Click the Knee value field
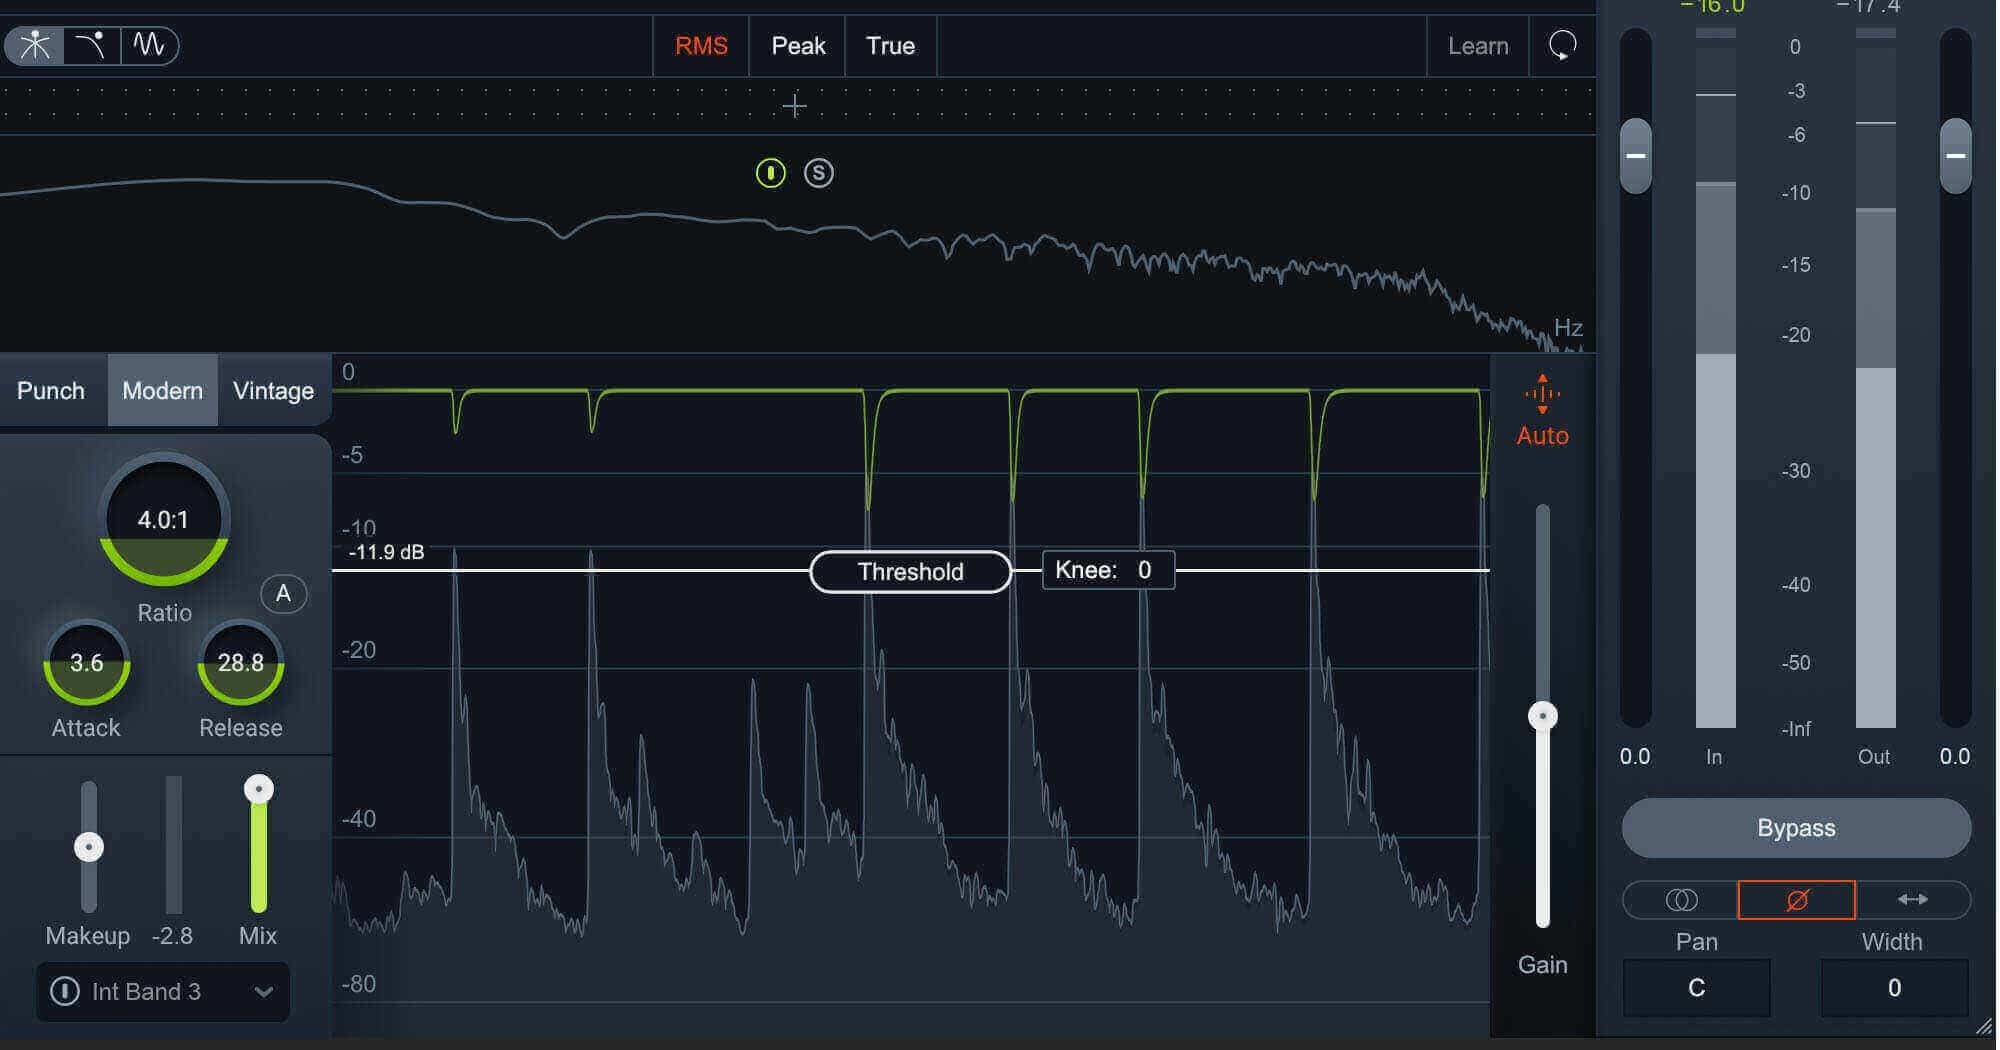Screen dimensions: 2000x1050 pyautogui.click(x=1108, y=570)
